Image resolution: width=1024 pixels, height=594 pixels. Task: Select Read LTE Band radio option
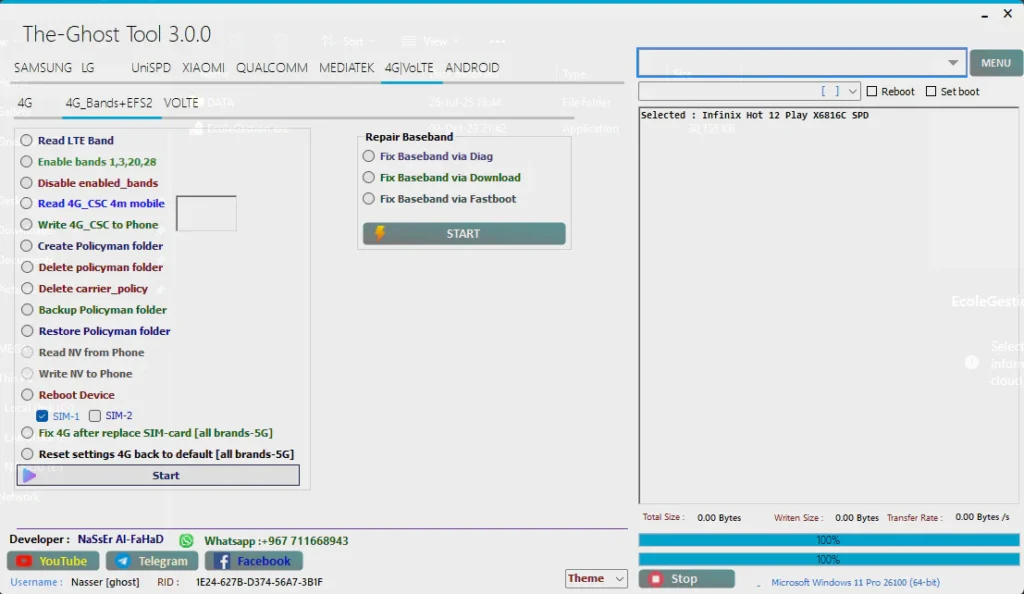[x=27, y=141]
